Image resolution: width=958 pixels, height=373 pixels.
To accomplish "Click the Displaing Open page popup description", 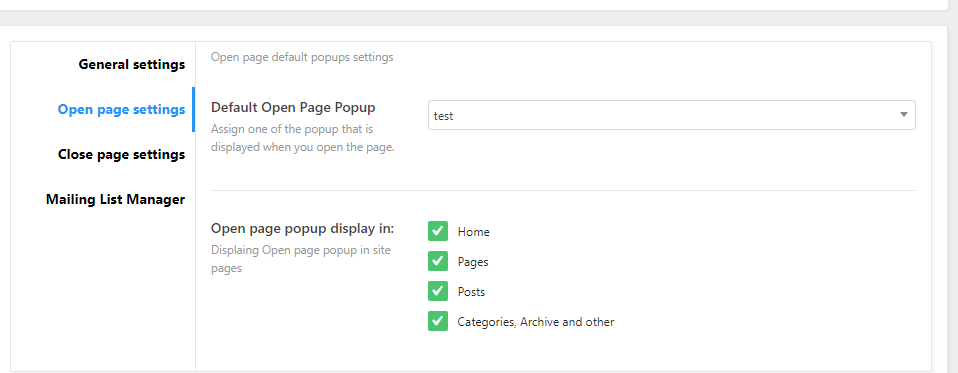I will [x=301, y=259].
